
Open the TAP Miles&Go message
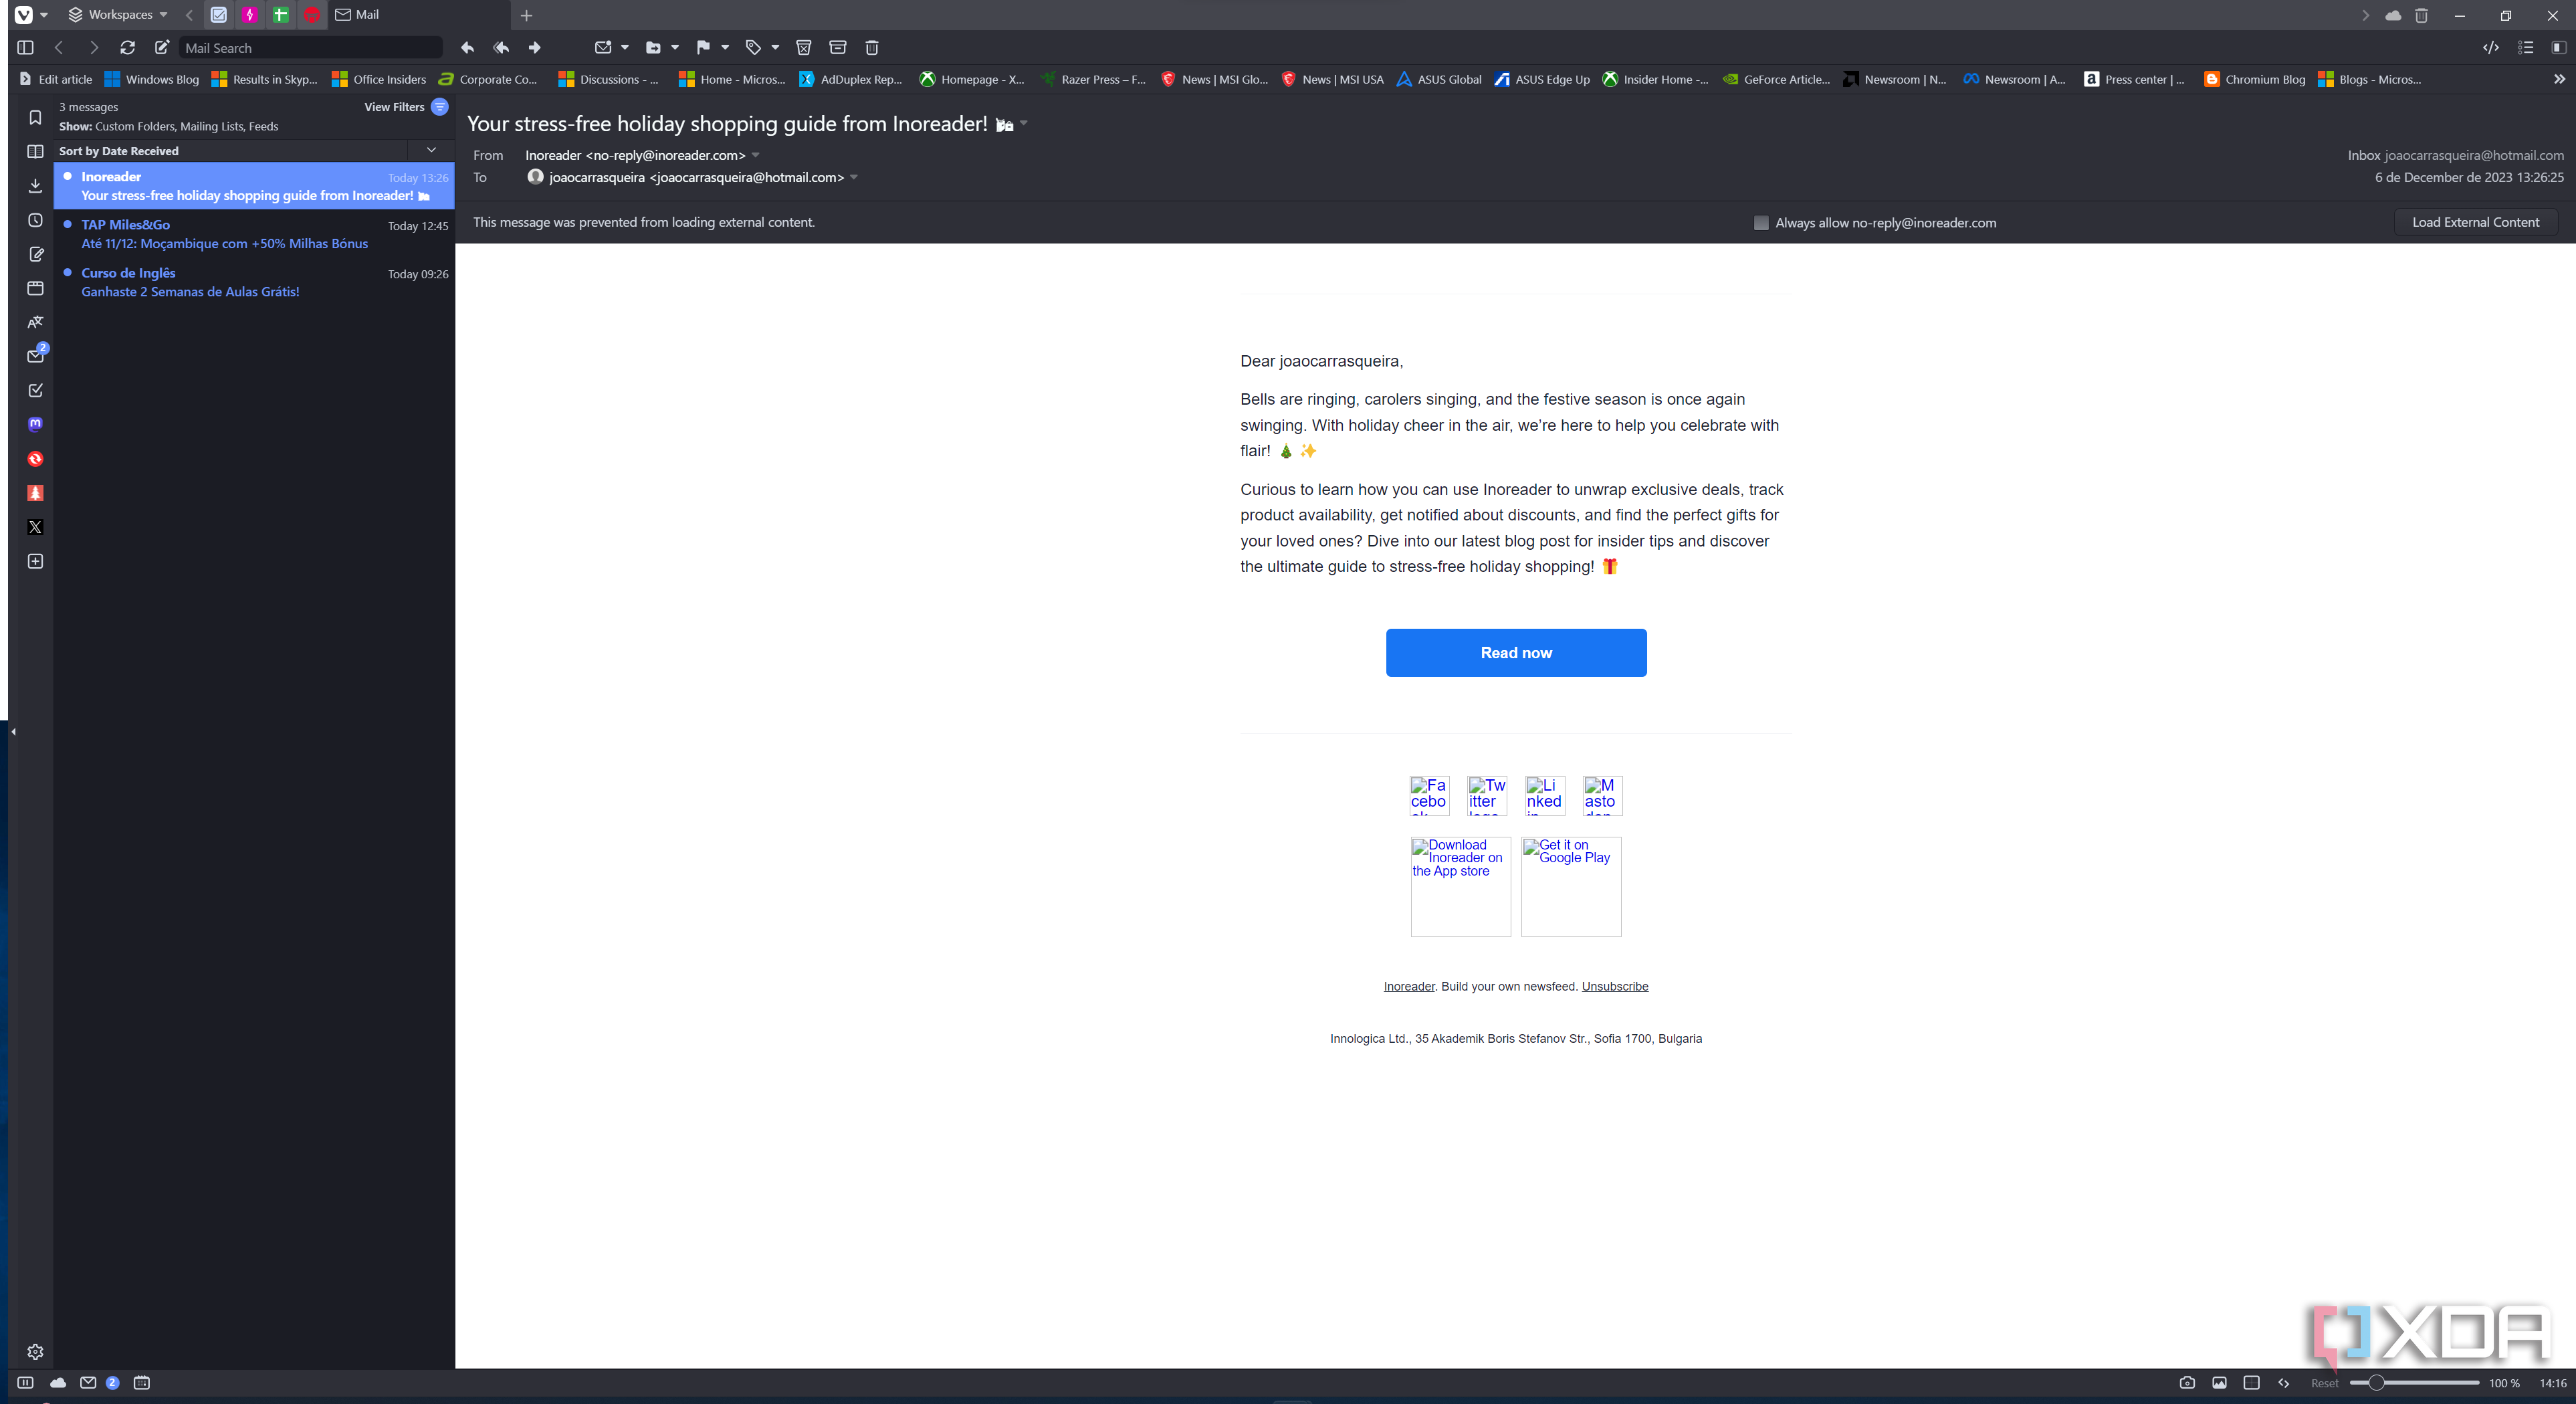[x=254, y=234]
